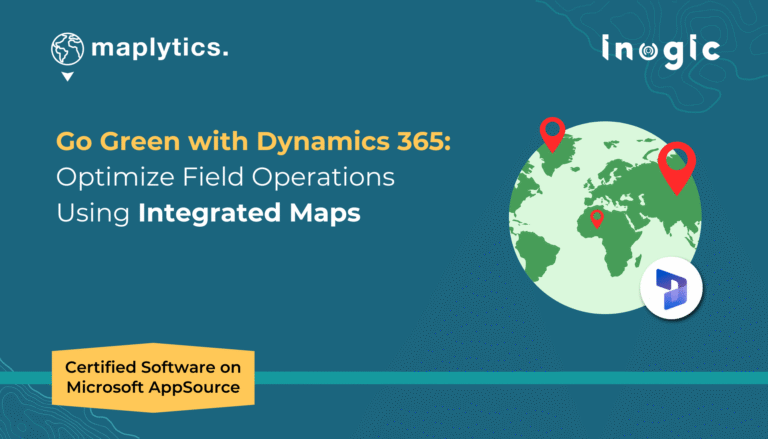Click the "Integrated Maps" bold text
This screenshot has height=439, width=768.
tap(249, 213)
